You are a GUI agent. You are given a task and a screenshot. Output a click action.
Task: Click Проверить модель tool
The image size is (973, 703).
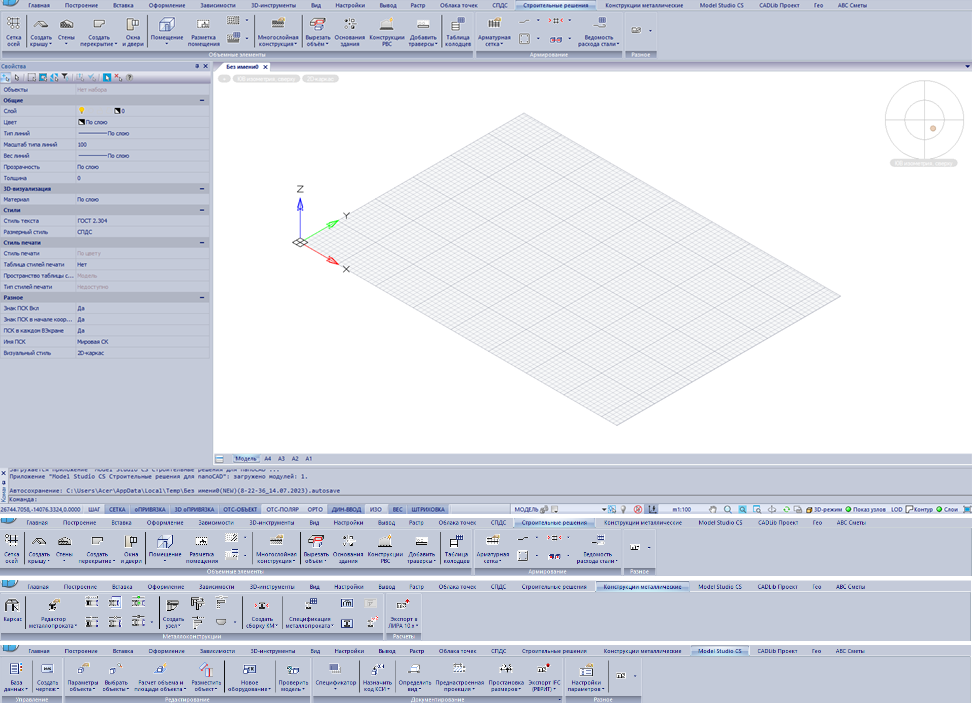[293, 676]
